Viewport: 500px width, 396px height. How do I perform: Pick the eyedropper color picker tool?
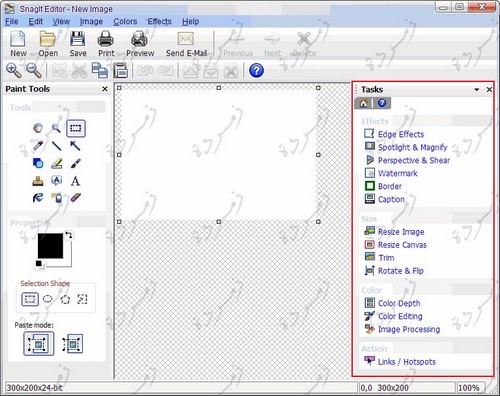tap(38, 146)
